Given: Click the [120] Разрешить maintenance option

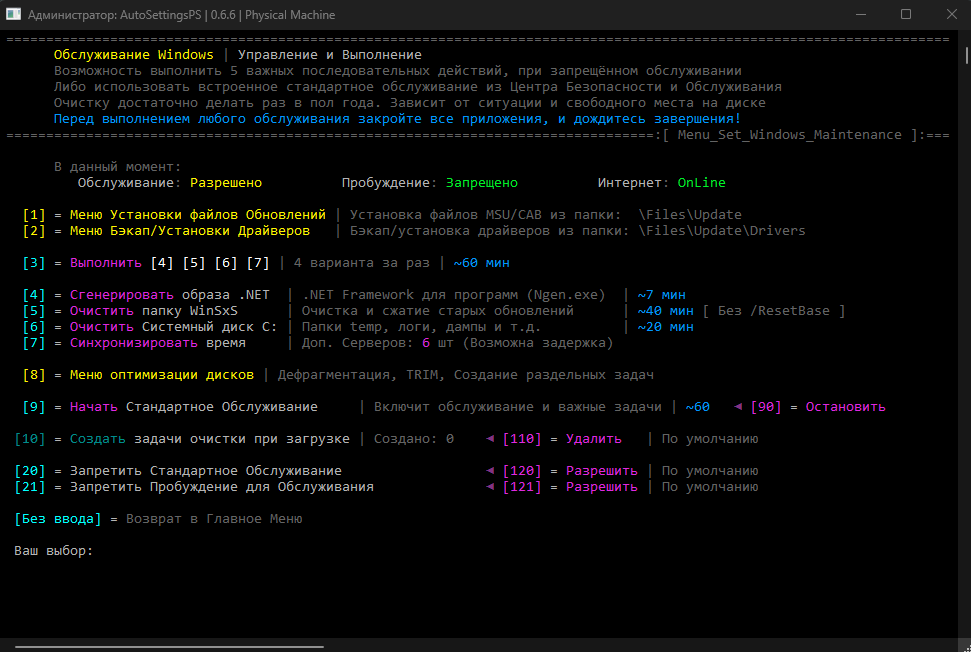Looking at the screenshot, I should [x=570, y=471].
